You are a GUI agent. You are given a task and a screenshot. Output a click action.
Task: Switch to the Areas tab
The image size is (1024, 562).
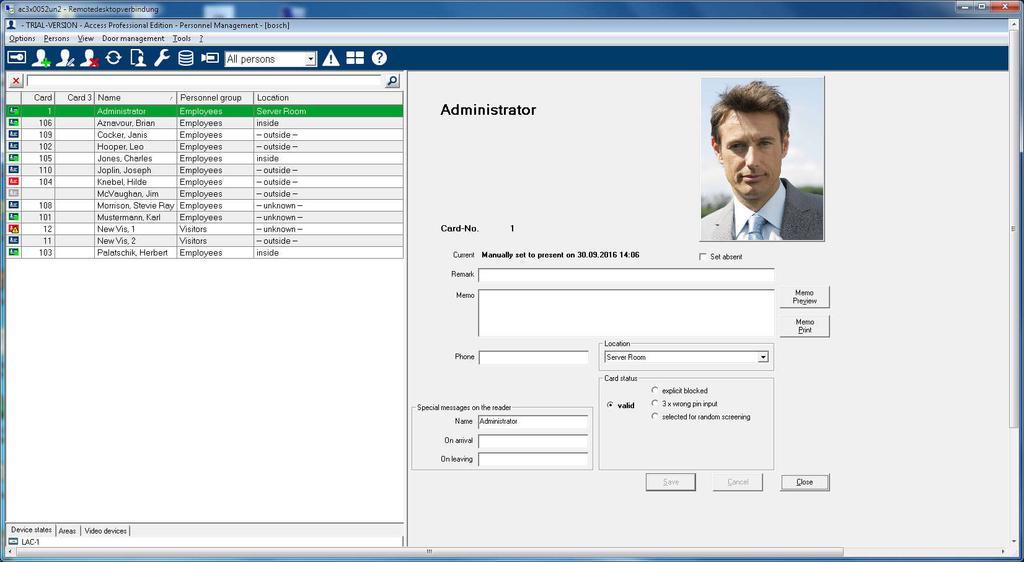67,531
